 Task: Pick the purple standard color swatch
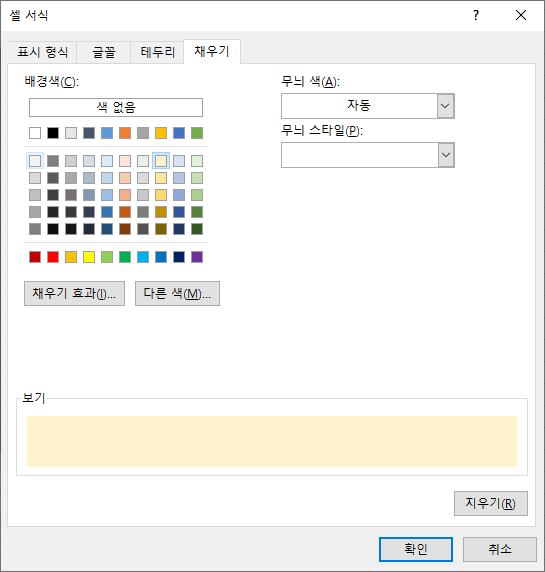(197, 257)
